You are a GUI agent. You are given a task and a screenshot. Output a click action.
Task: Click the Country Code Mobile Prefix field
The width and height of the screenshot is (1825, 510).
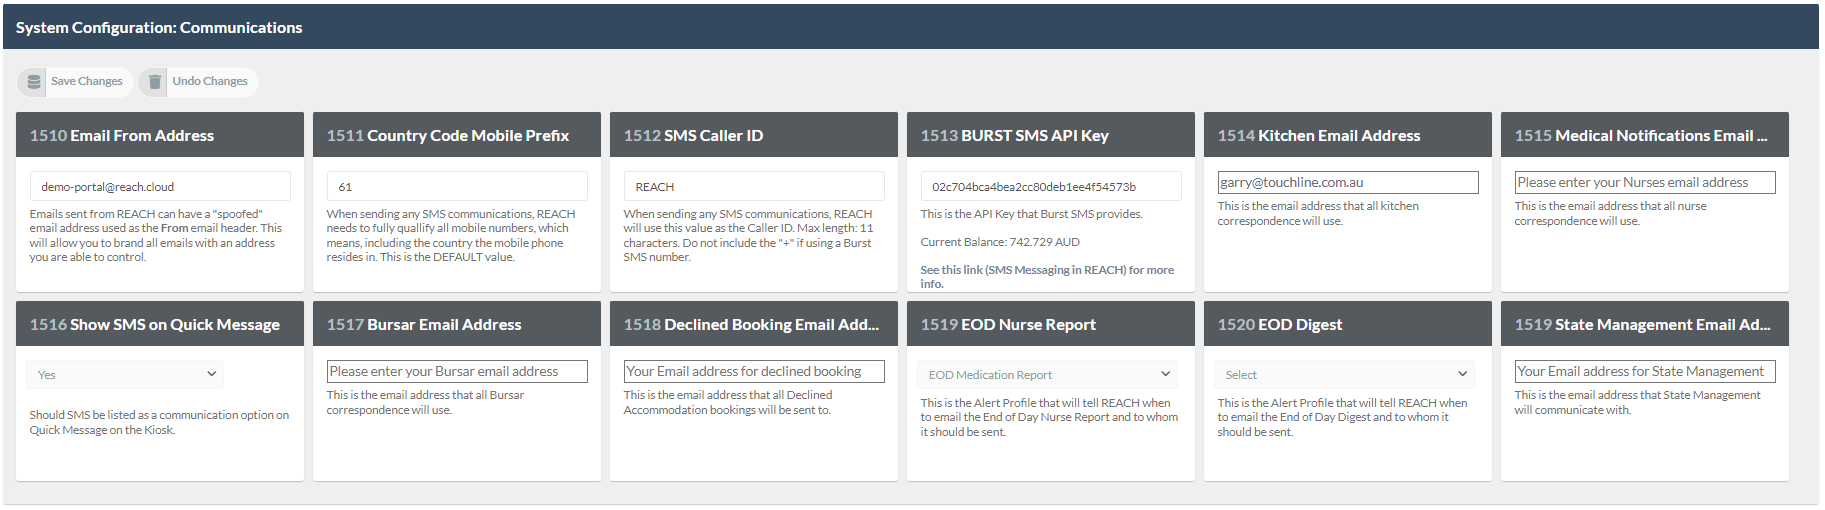pyautogui.click(x=457, y=187)
